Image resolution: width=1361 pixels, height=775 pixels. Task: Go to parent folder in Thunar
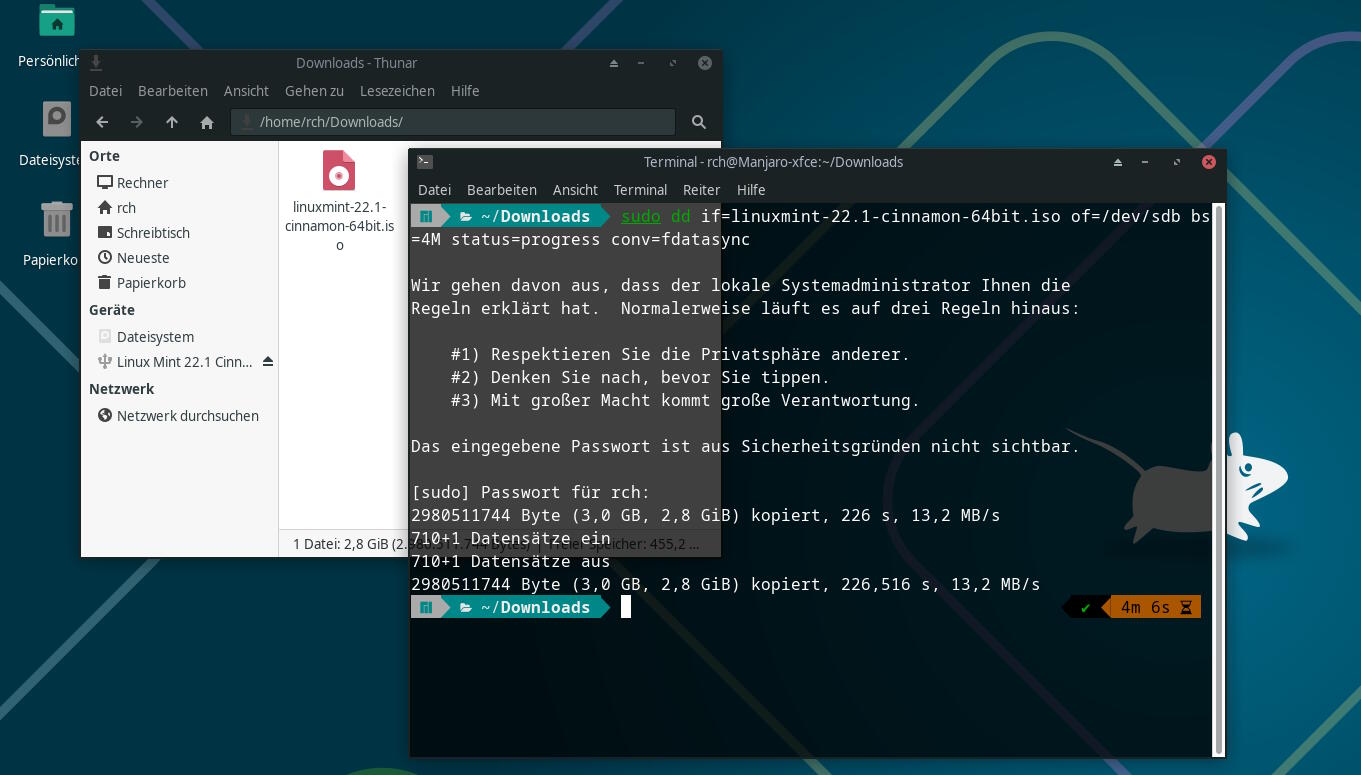tap(172, 122)
